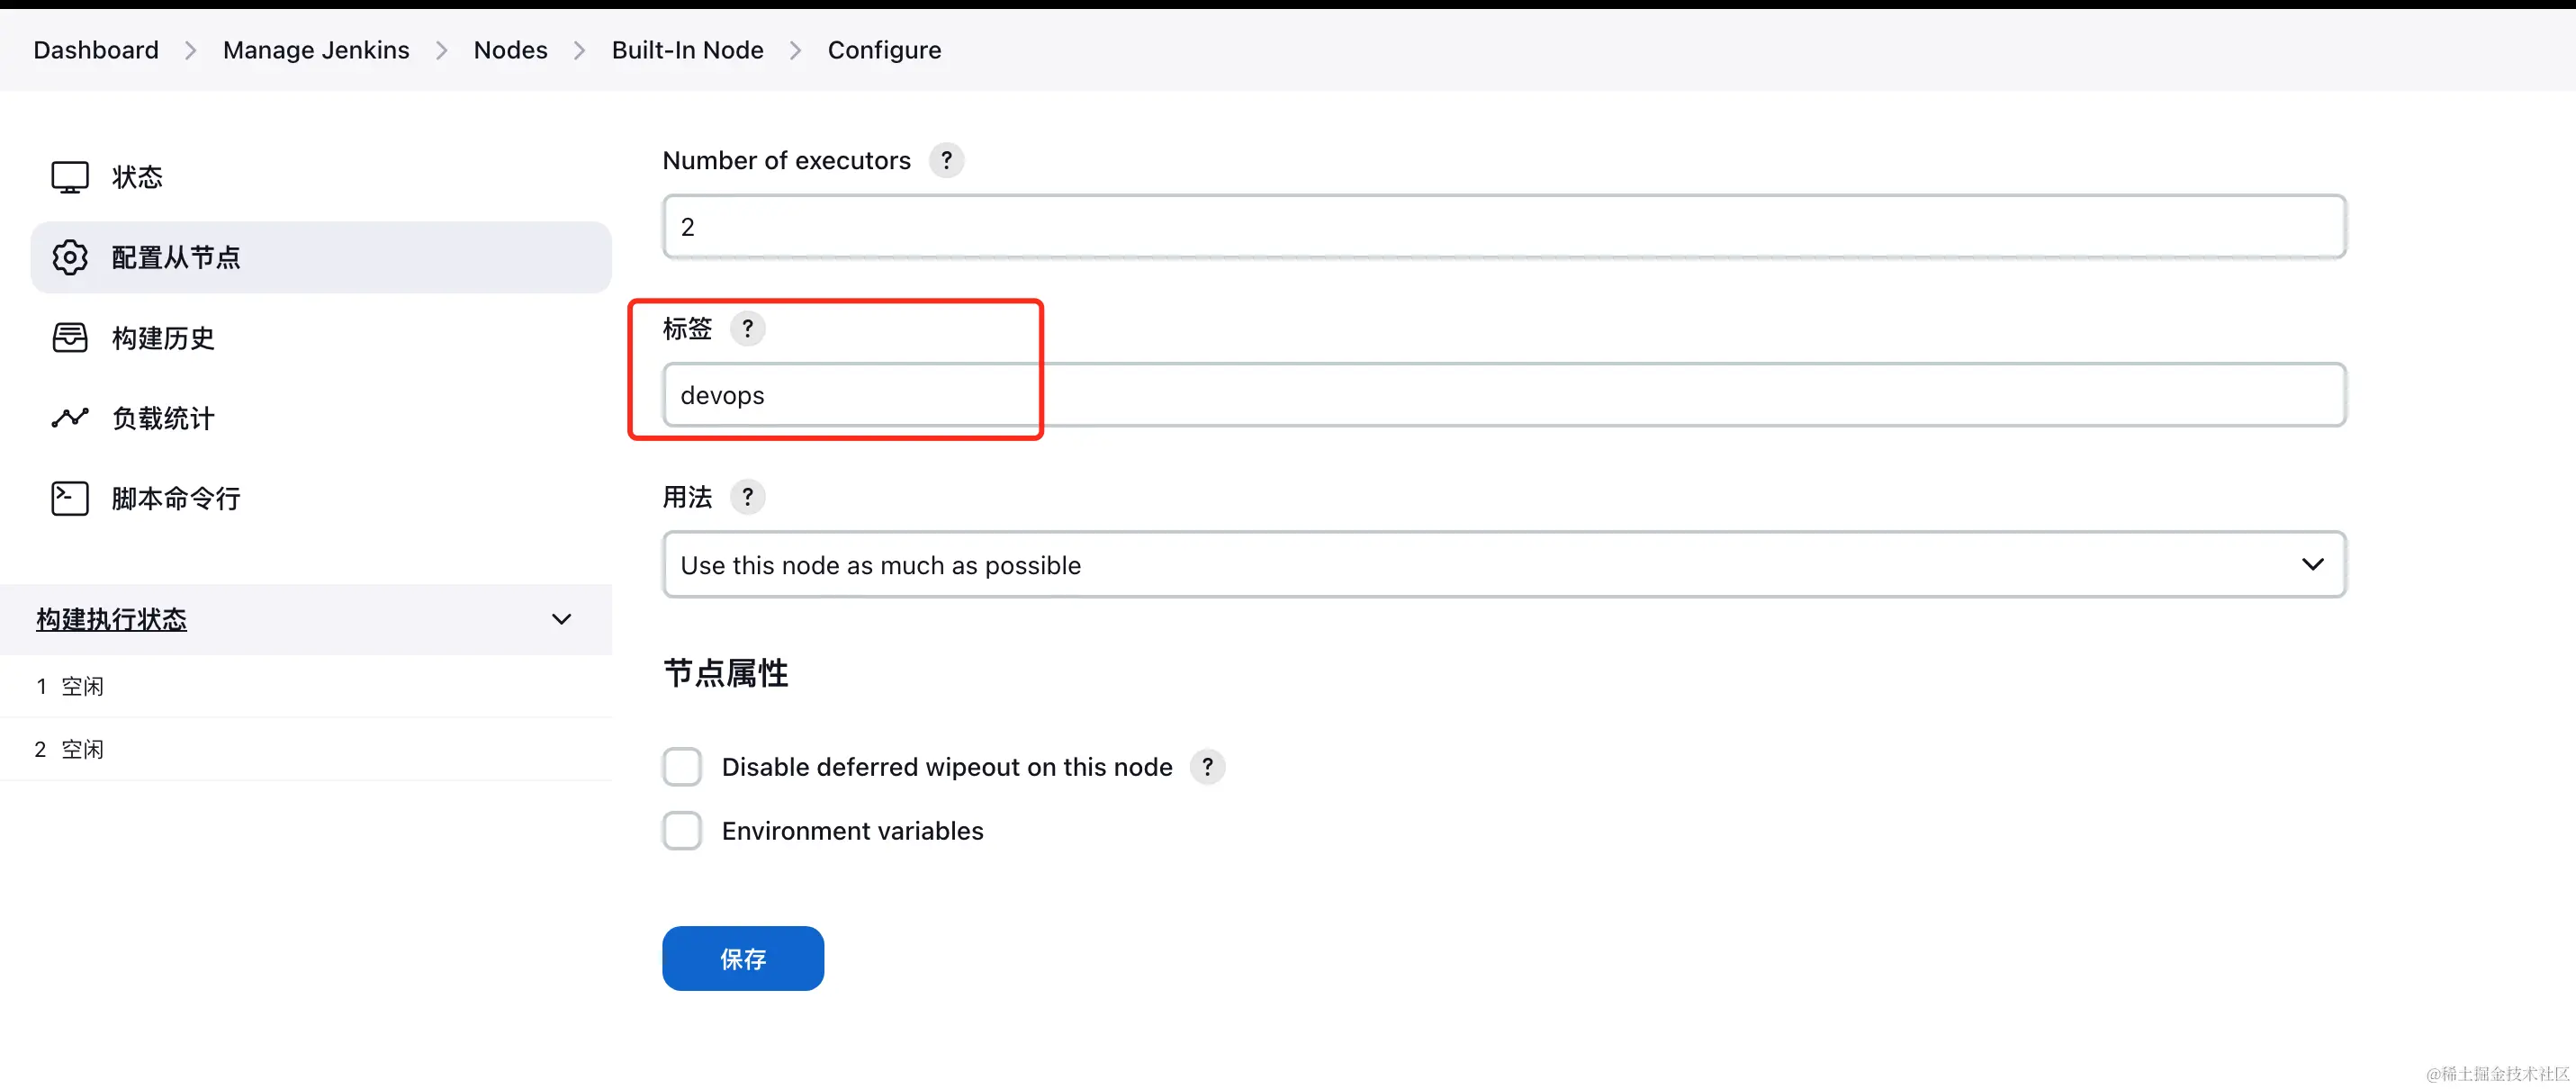Go to Manage Jenkins breadcrumb
The image size is (2576, 1089).
pos(316,50)
